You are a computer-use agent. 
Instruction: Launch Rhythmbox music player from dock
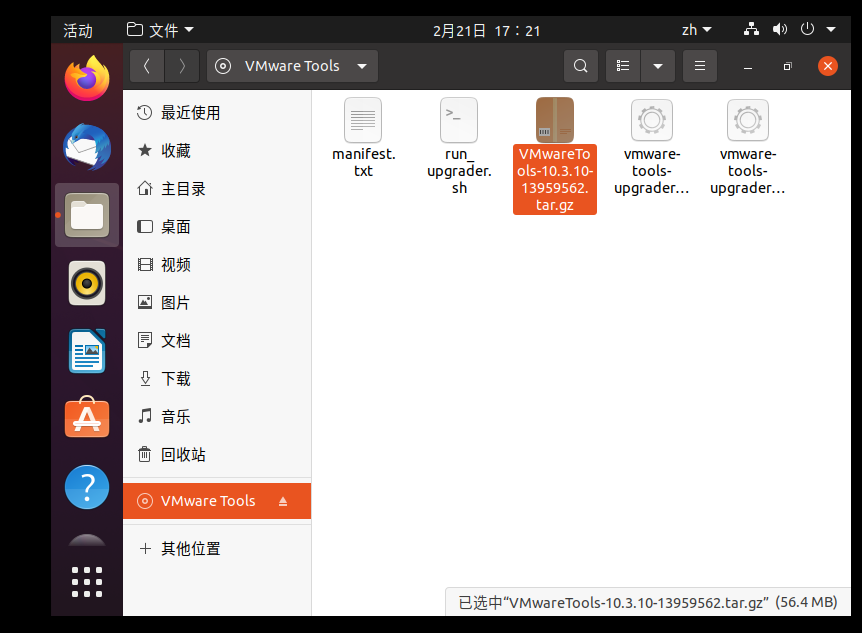pos(87,283)
